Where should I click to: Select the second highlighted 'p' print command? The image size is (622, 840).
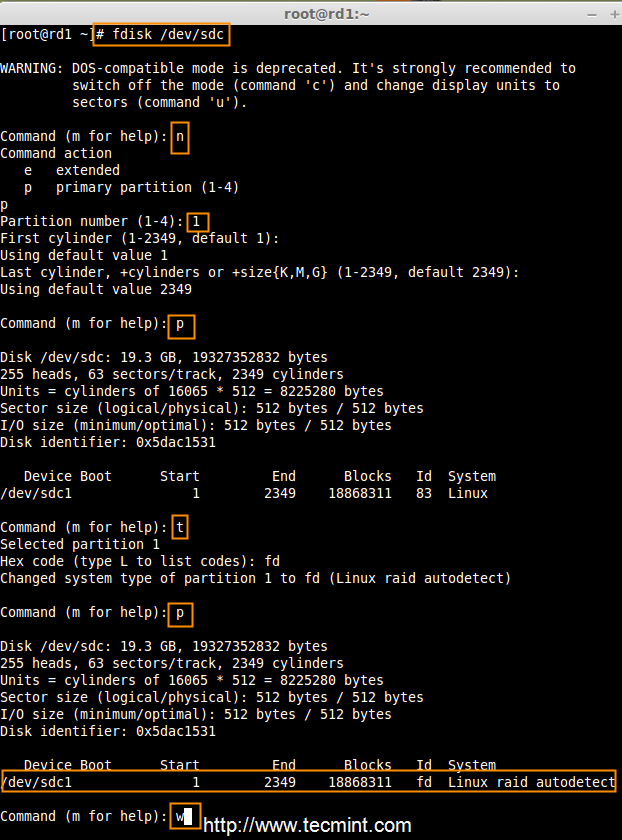coord(180,613)
